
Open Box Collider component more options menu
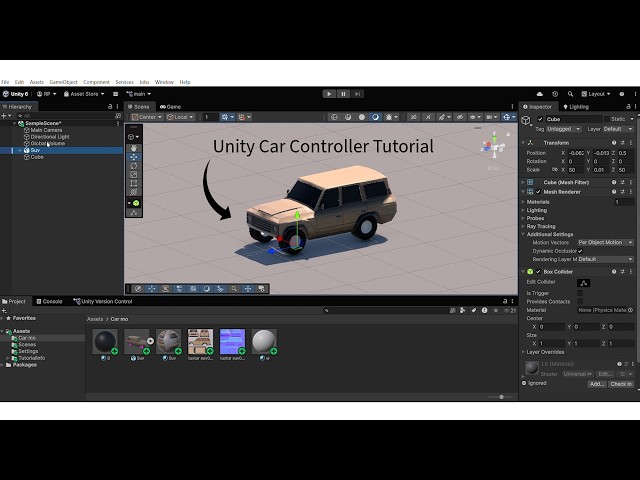(631, 272)
